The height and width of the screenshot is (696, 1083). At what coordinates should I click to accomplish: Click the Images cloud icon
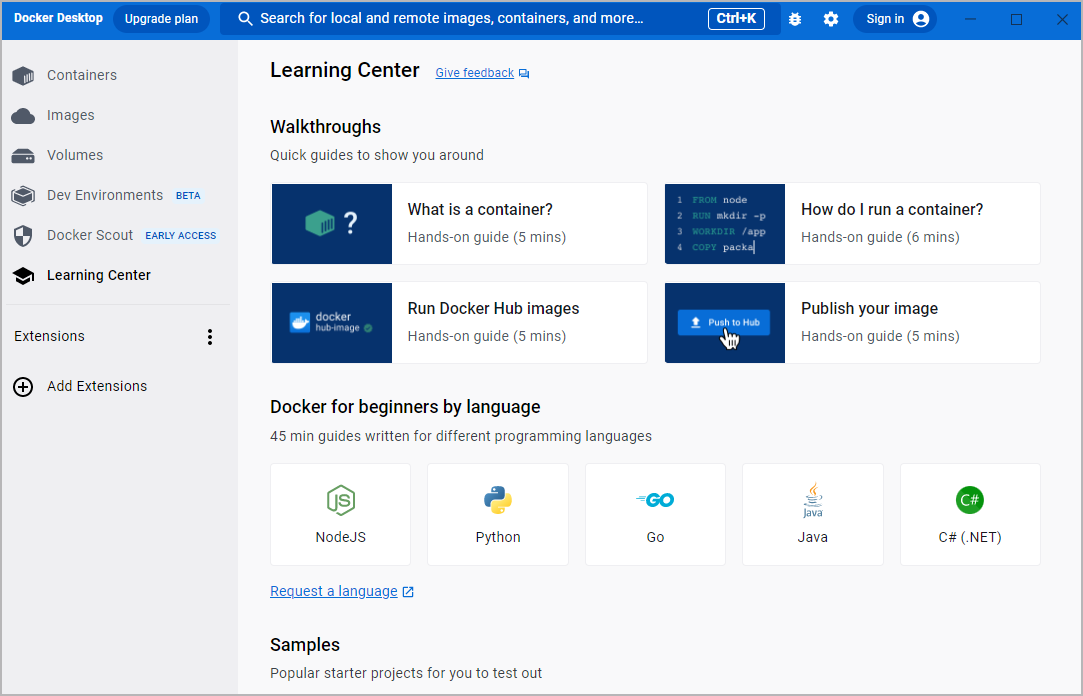(23, 115)
